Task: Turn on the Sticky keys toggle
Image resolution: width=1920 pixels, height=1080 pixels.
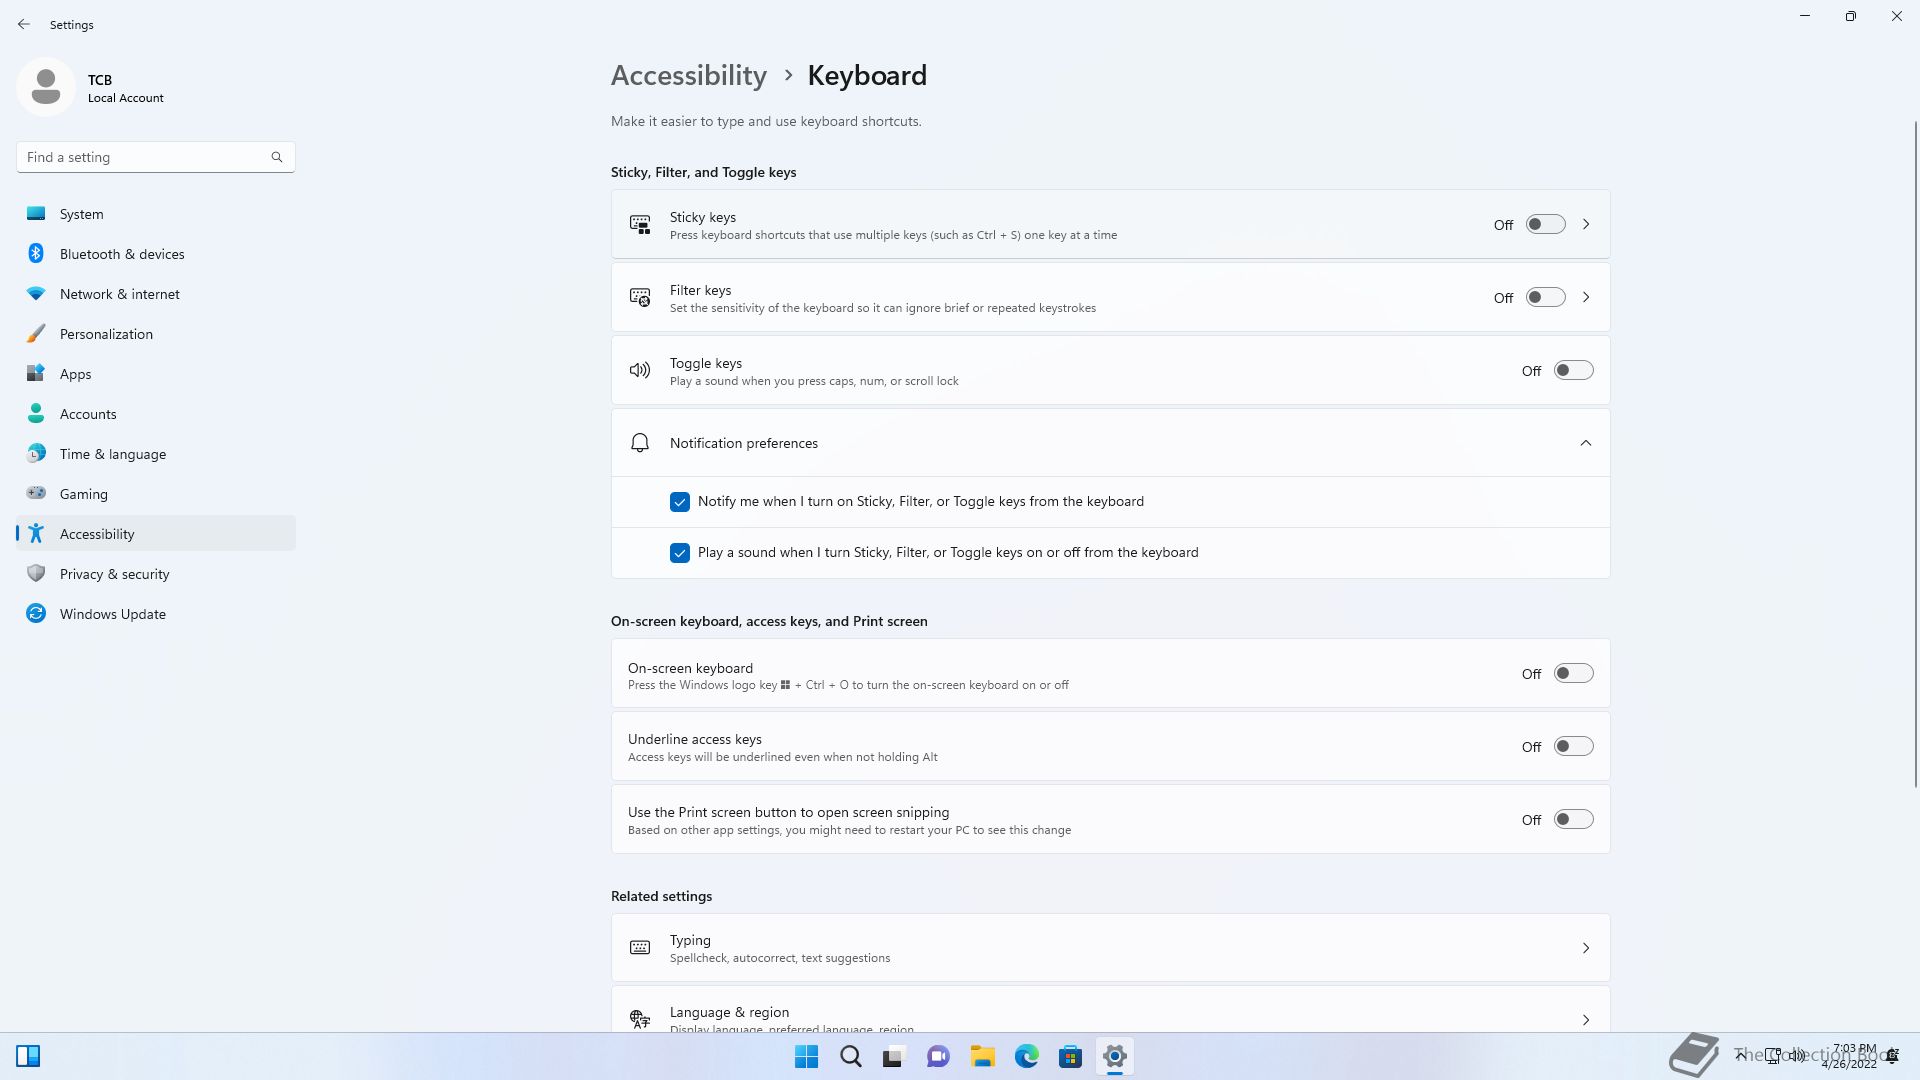Action: pos(1545,224)
